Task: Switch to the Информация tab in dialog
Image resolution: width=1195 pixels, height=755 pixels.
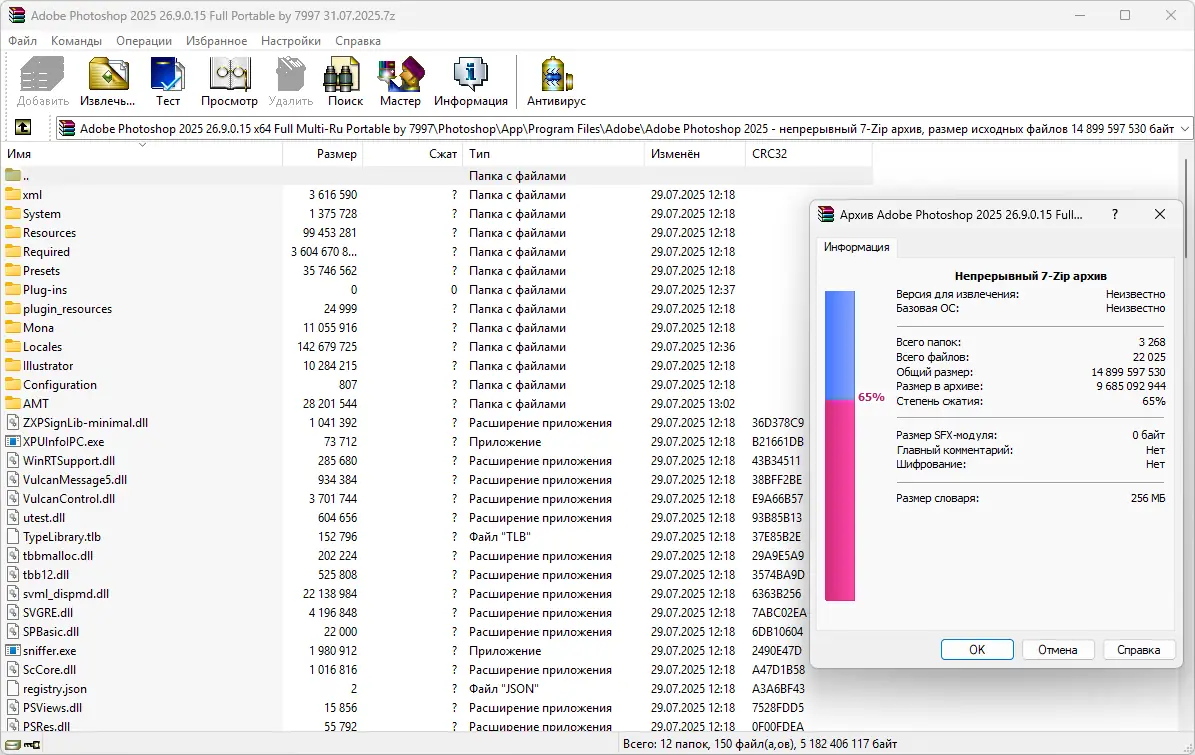Action: (x=856, y=247)
